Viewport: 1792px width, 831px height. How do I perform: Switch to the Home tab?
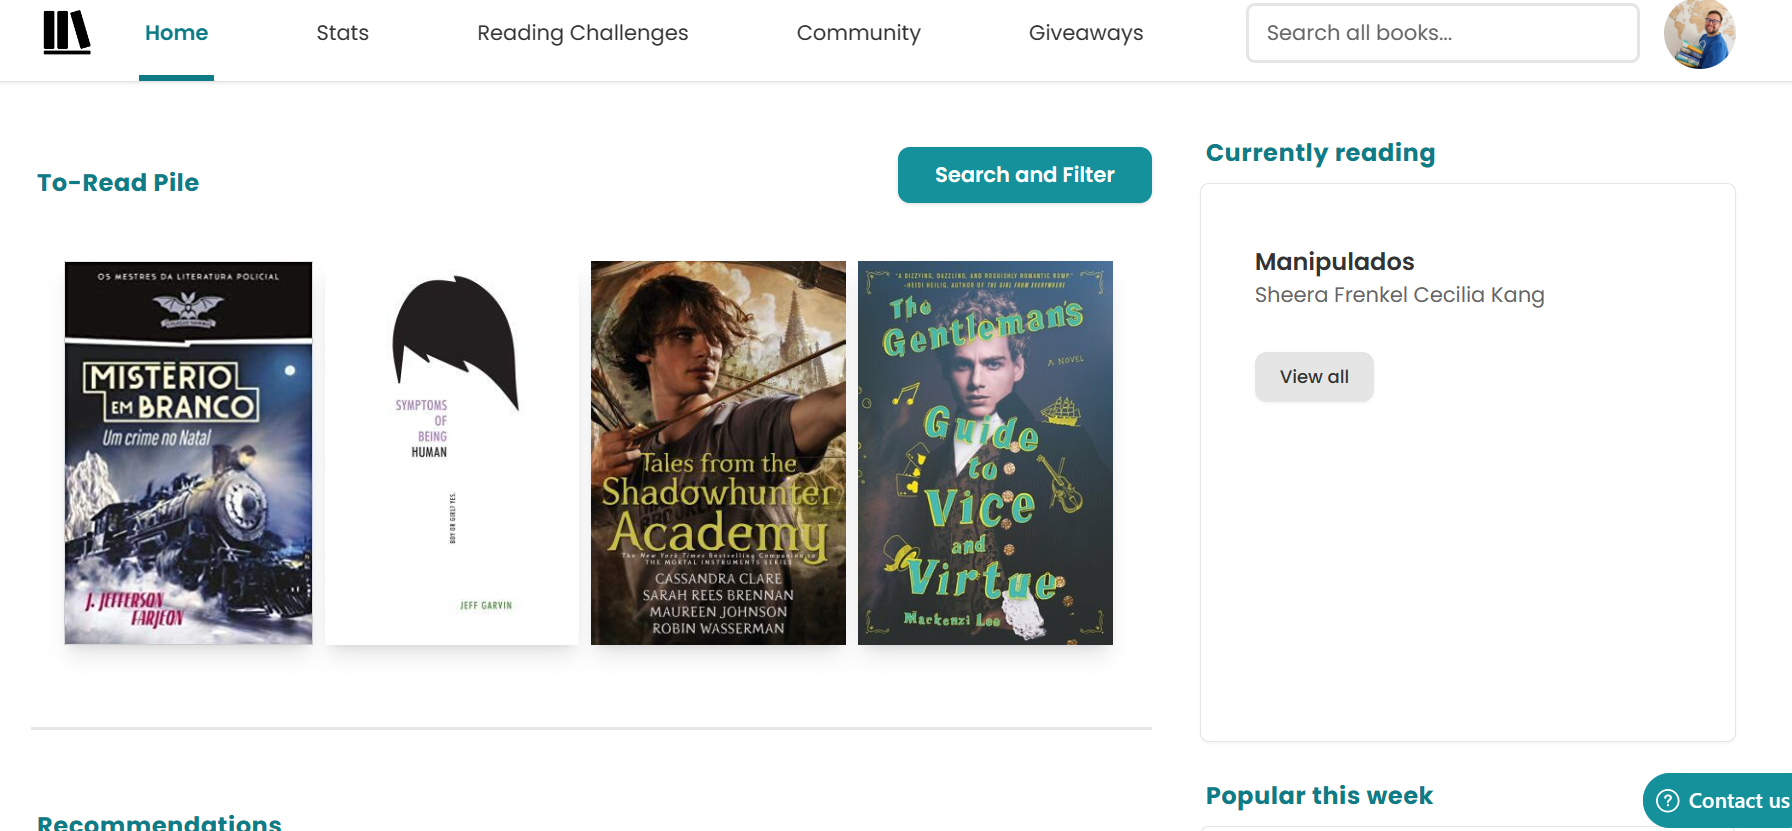176,33
